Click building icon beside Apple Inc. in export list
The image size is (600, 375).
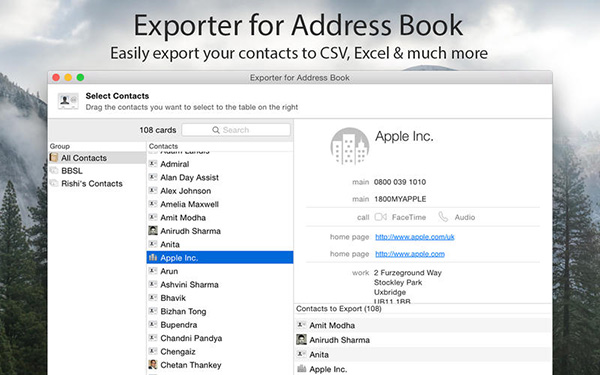coord(302,368)
